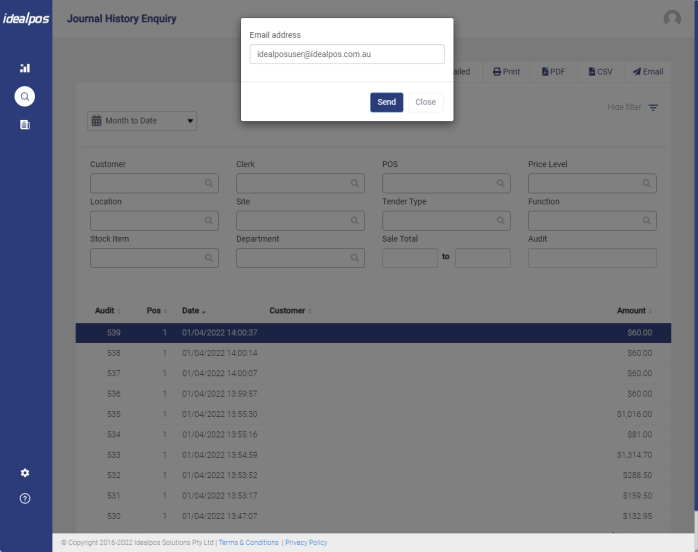The width and height of the screenshot is (698, 552).
Task: Select the audit 530 row amount $132.95
Action: [x=637, y=516]
